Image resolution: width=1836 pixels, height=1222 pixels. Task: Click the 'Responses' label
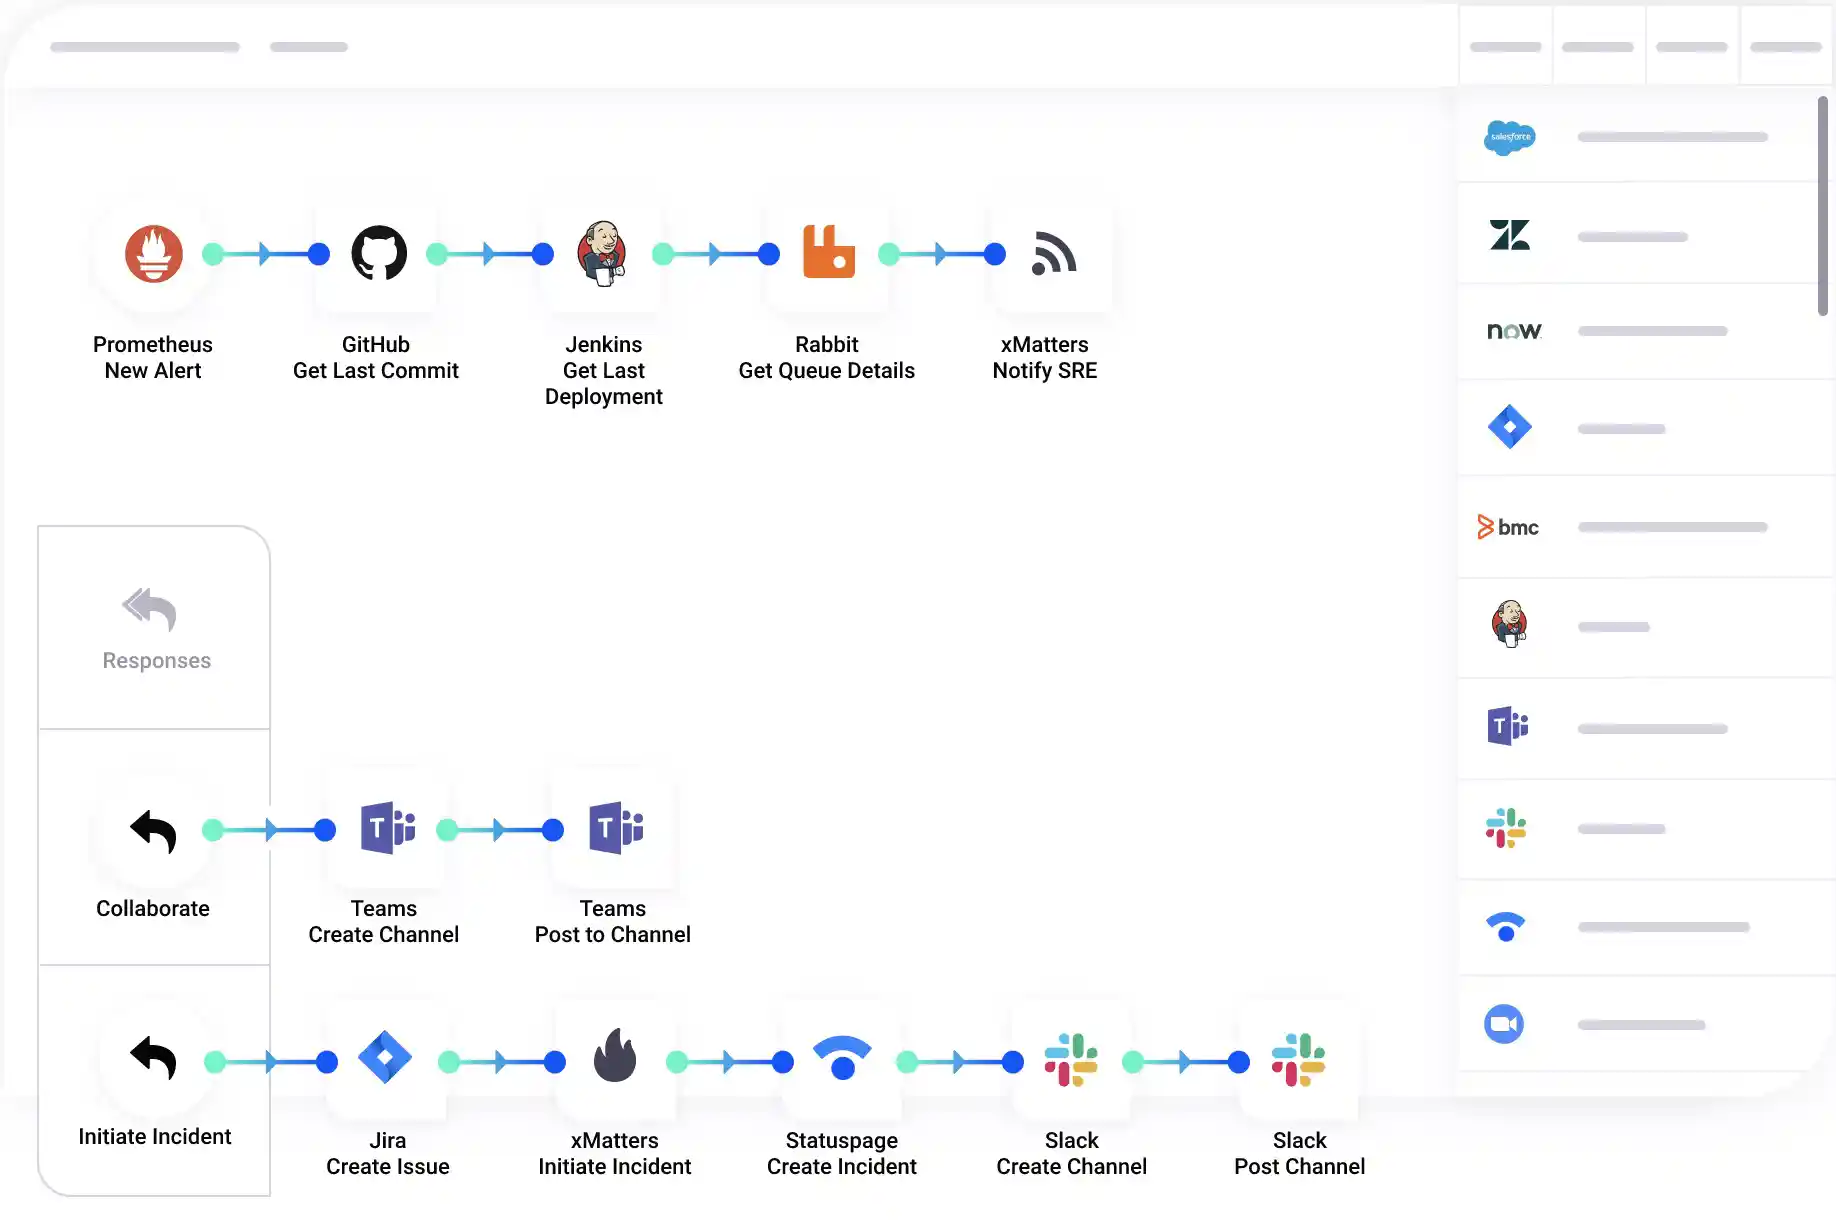(157, 661)
